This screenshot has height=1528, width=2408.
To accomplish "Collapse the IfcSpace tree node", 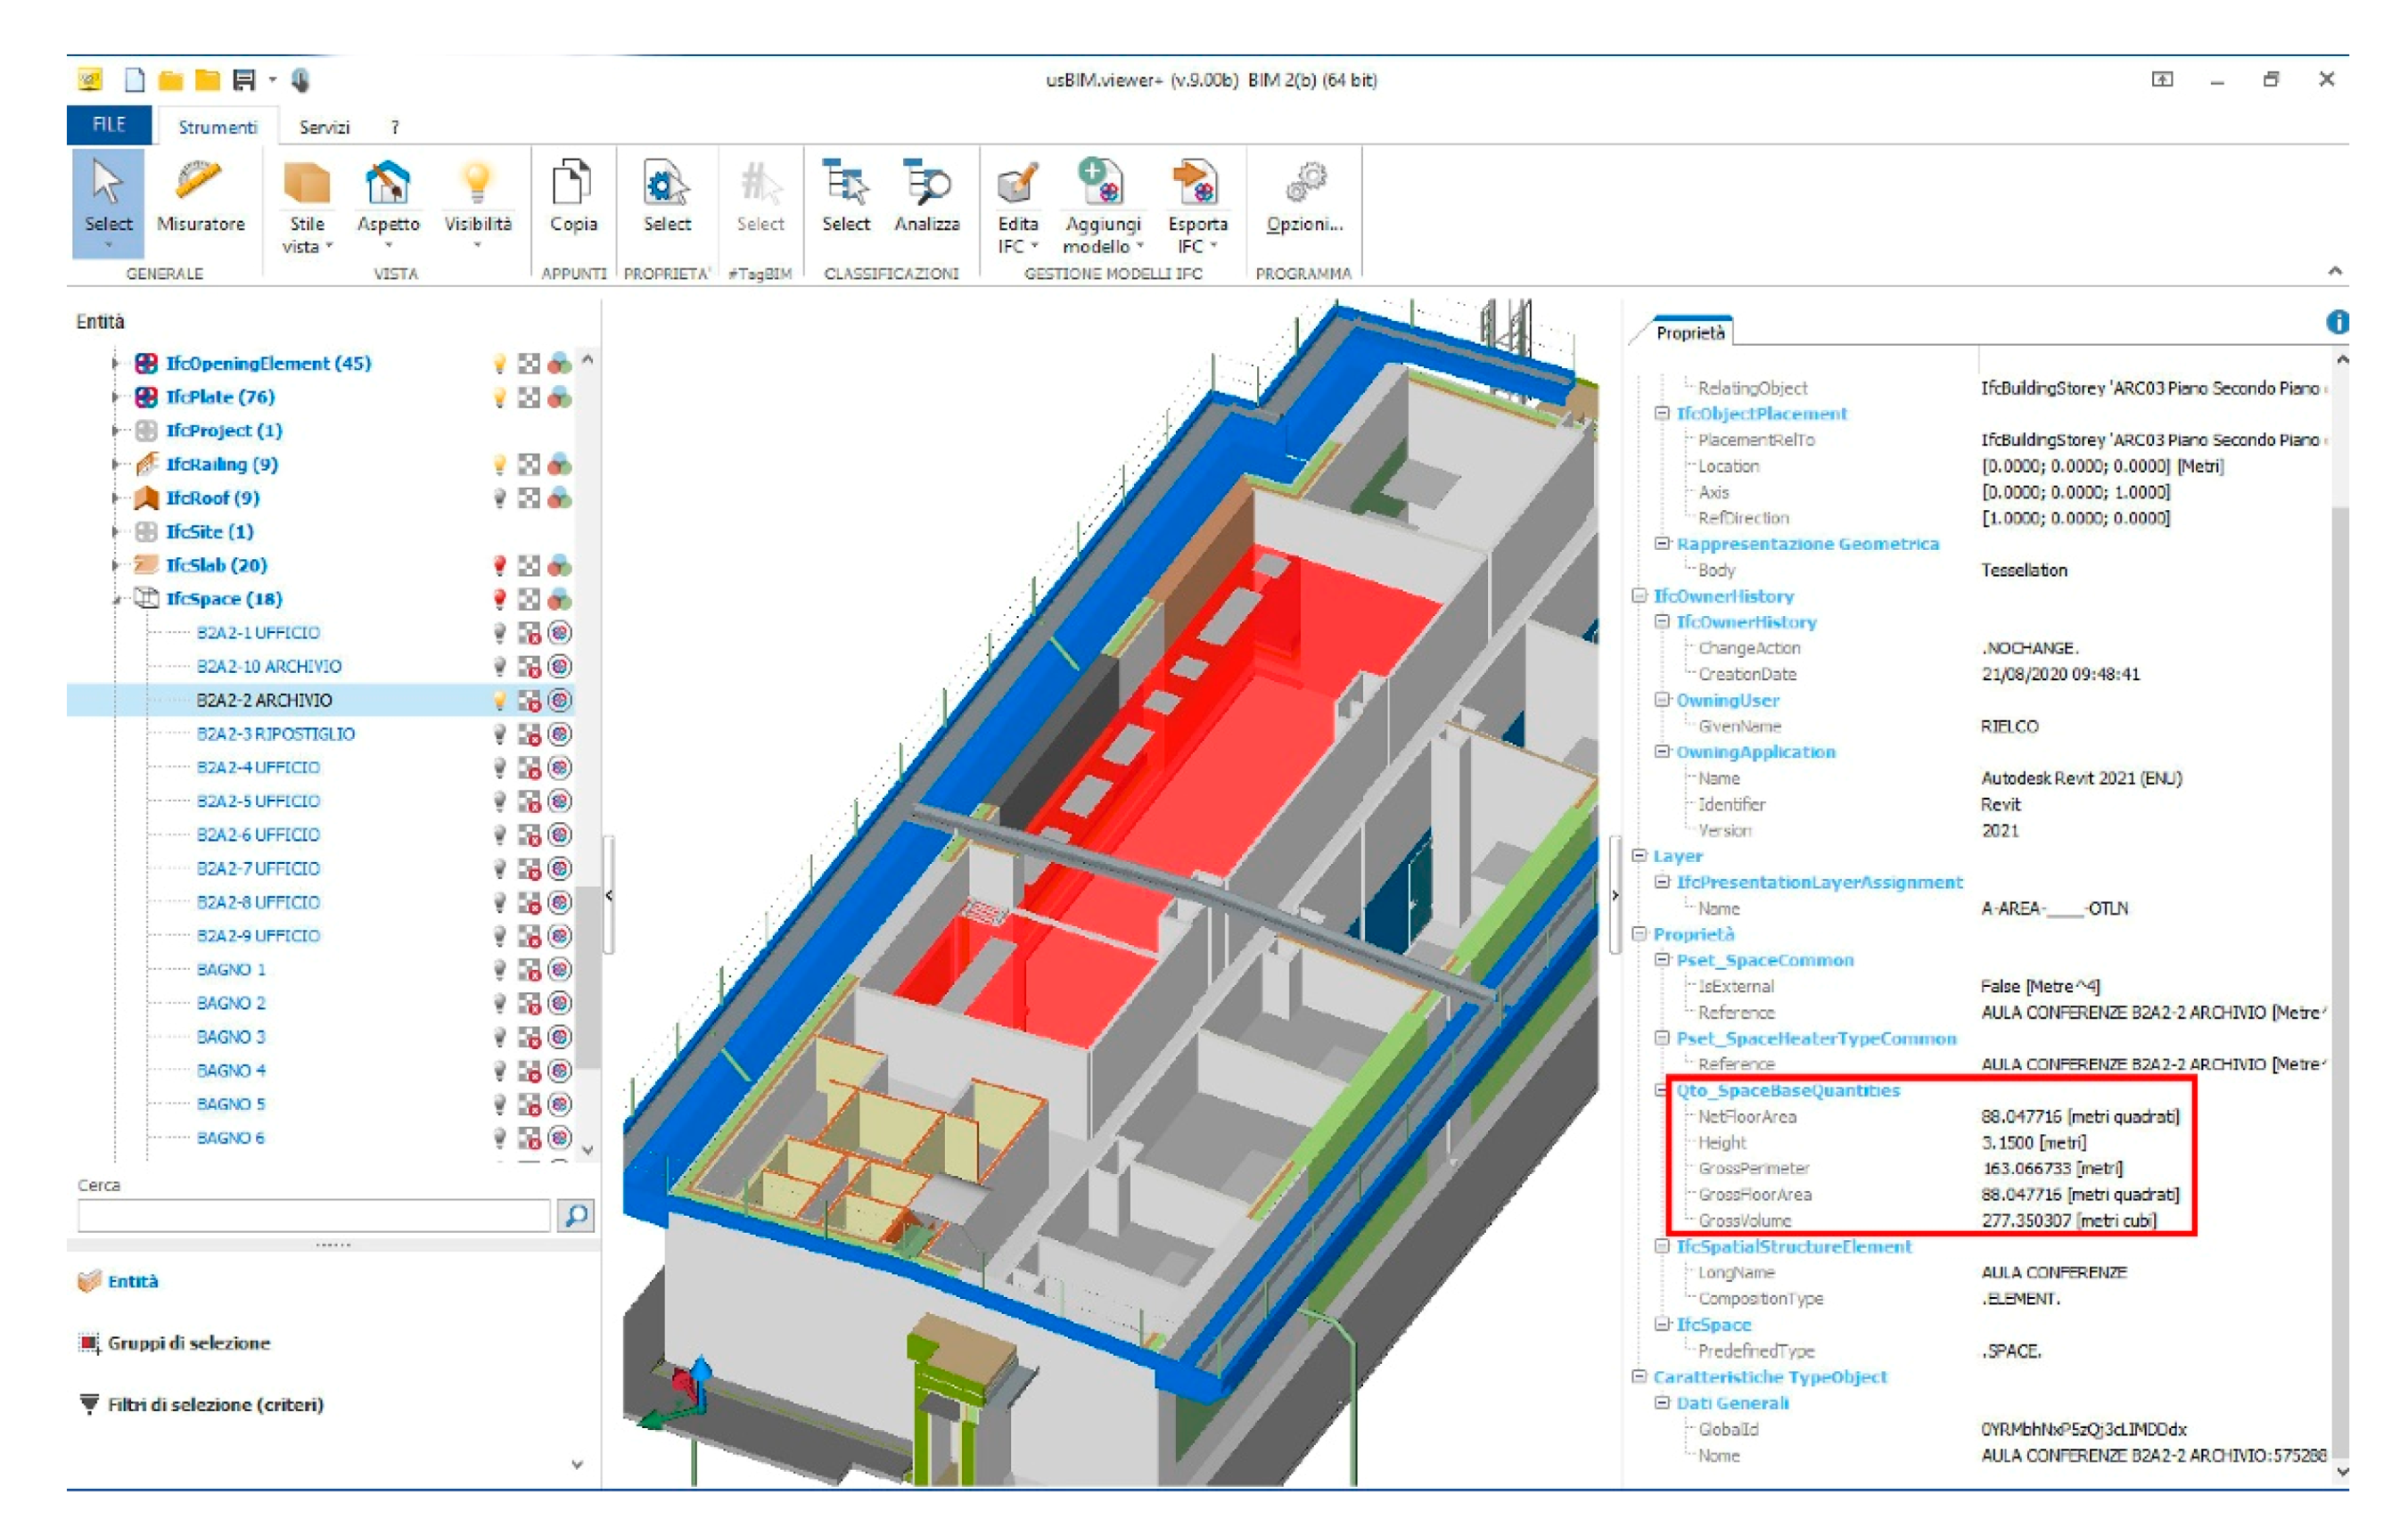I will click(116, 599).
